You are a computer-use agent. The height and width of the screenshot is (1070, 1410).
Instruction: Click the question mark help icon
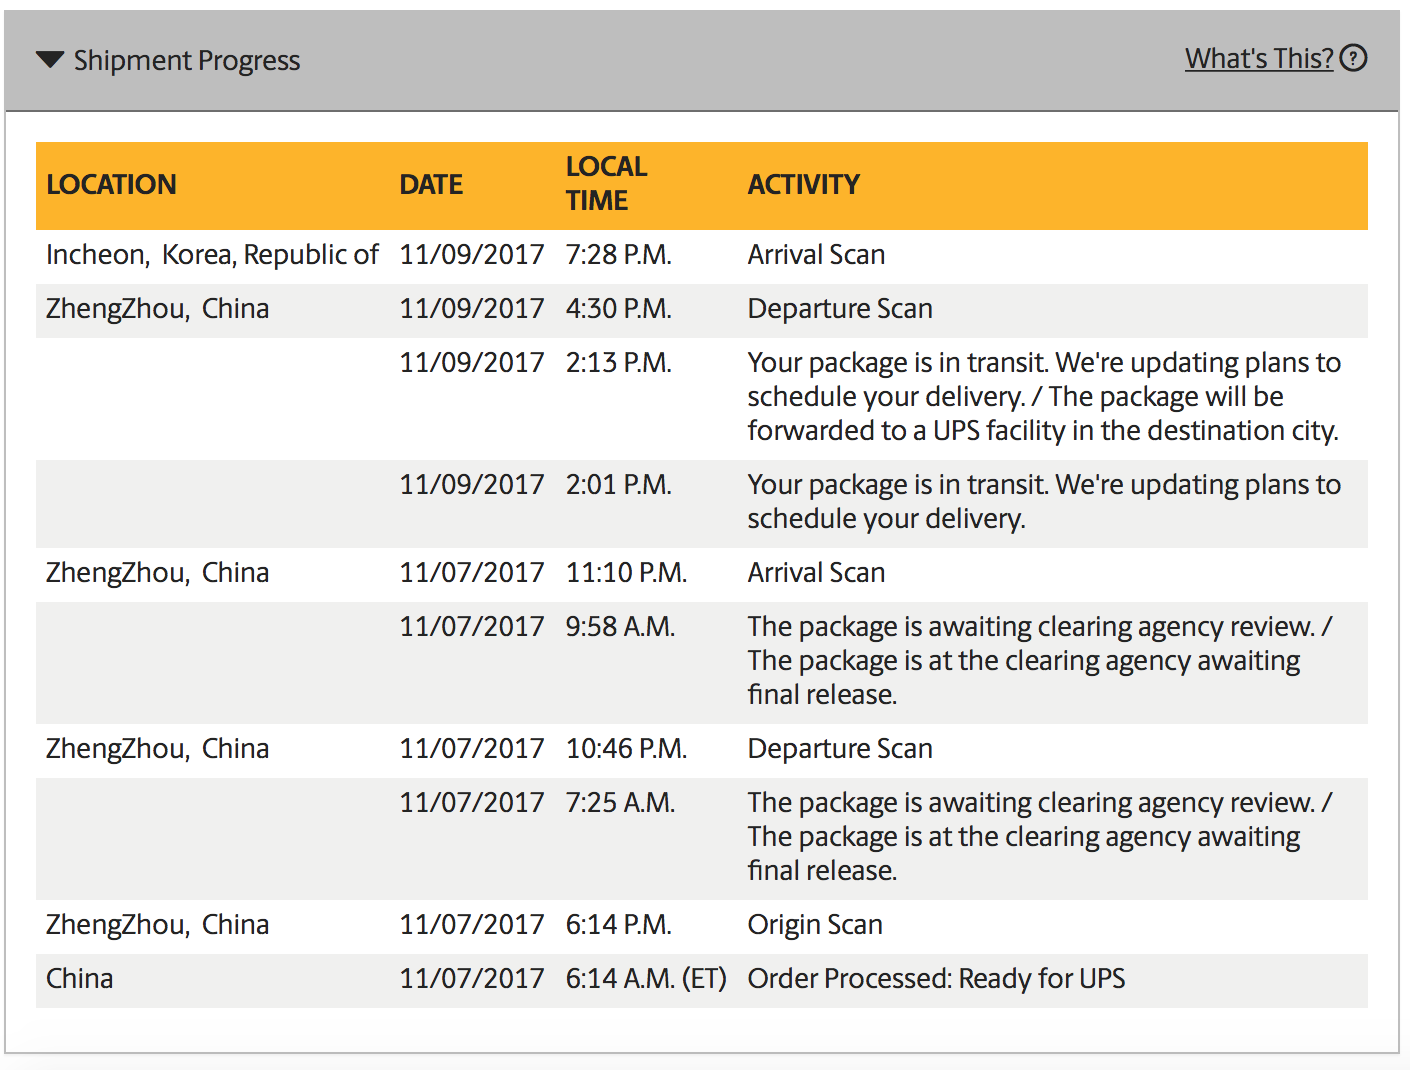[1353, 59]
